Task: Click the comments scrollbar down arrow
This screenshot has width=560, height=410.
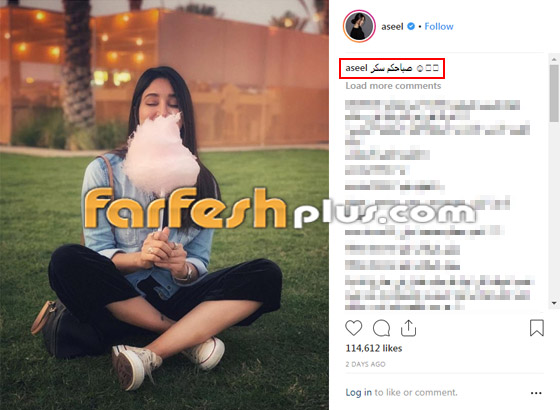Action: click(x=554, y=303)
